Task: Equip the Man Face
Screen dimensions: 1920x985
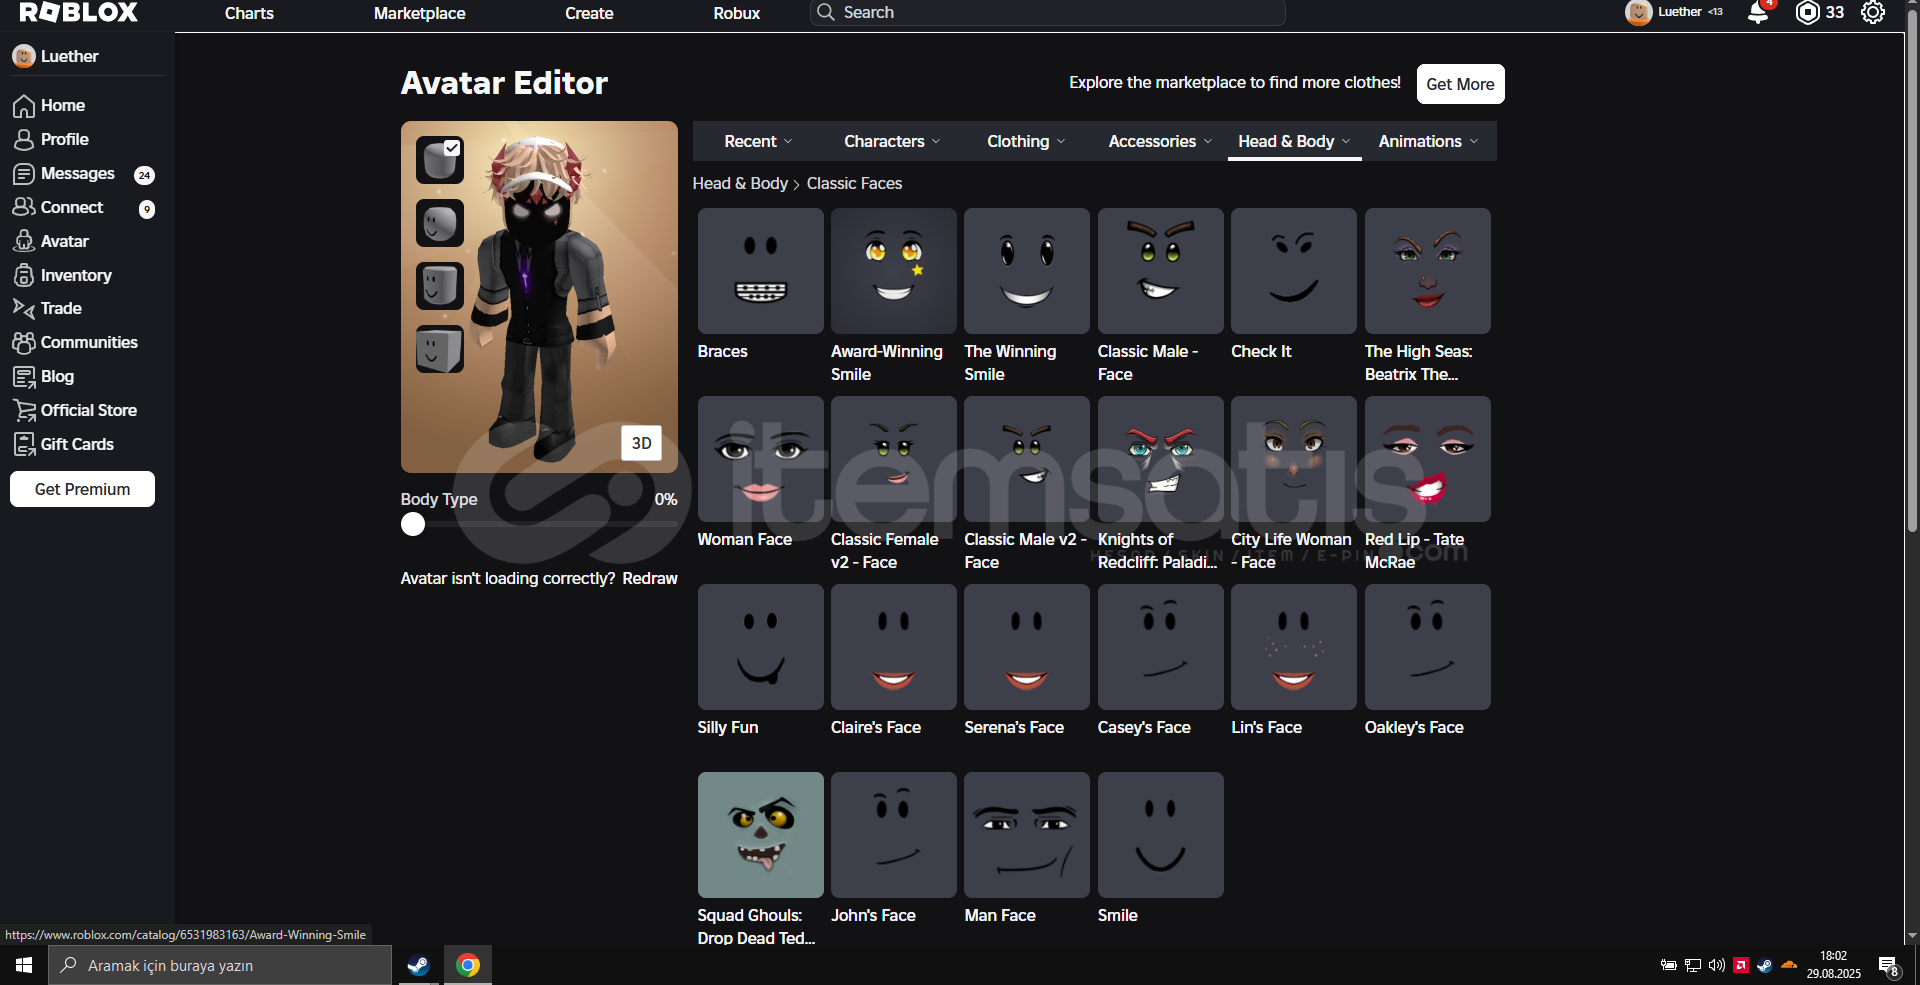Action: coord(1027,835)
